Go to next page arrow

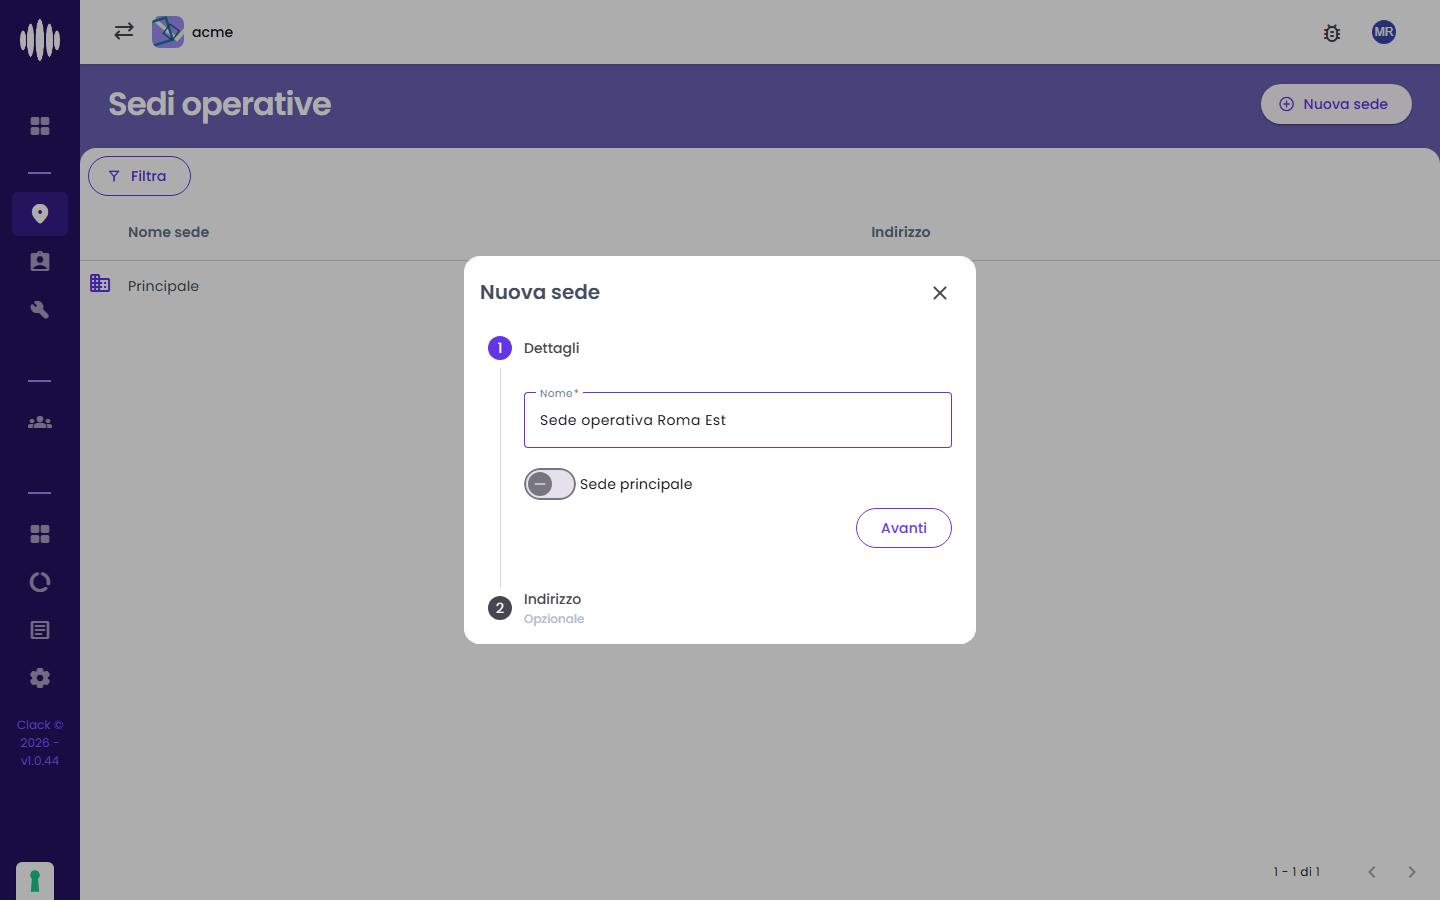click(x=1412, y=872)
